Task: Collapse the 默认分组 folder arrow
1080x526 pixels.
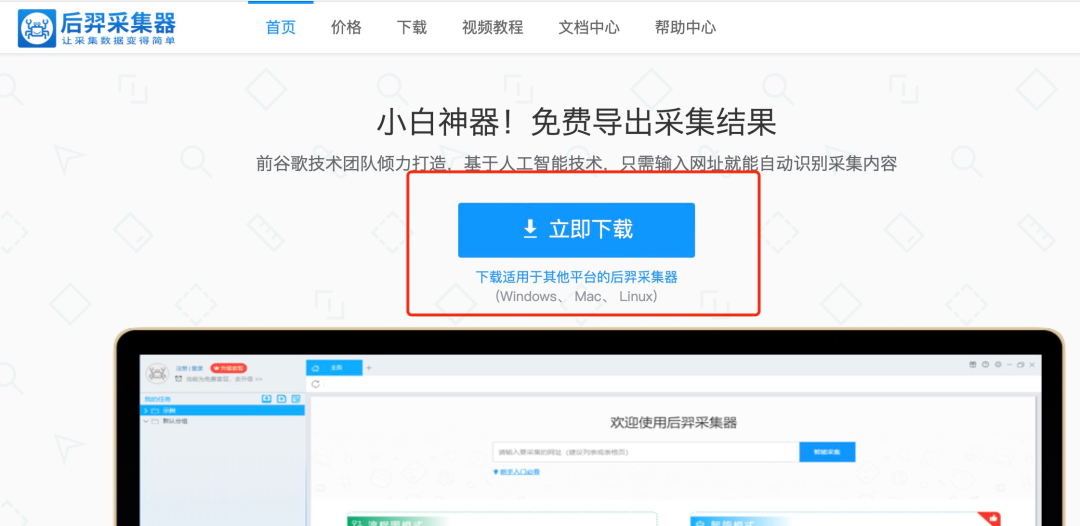Action: click(146, 421)
